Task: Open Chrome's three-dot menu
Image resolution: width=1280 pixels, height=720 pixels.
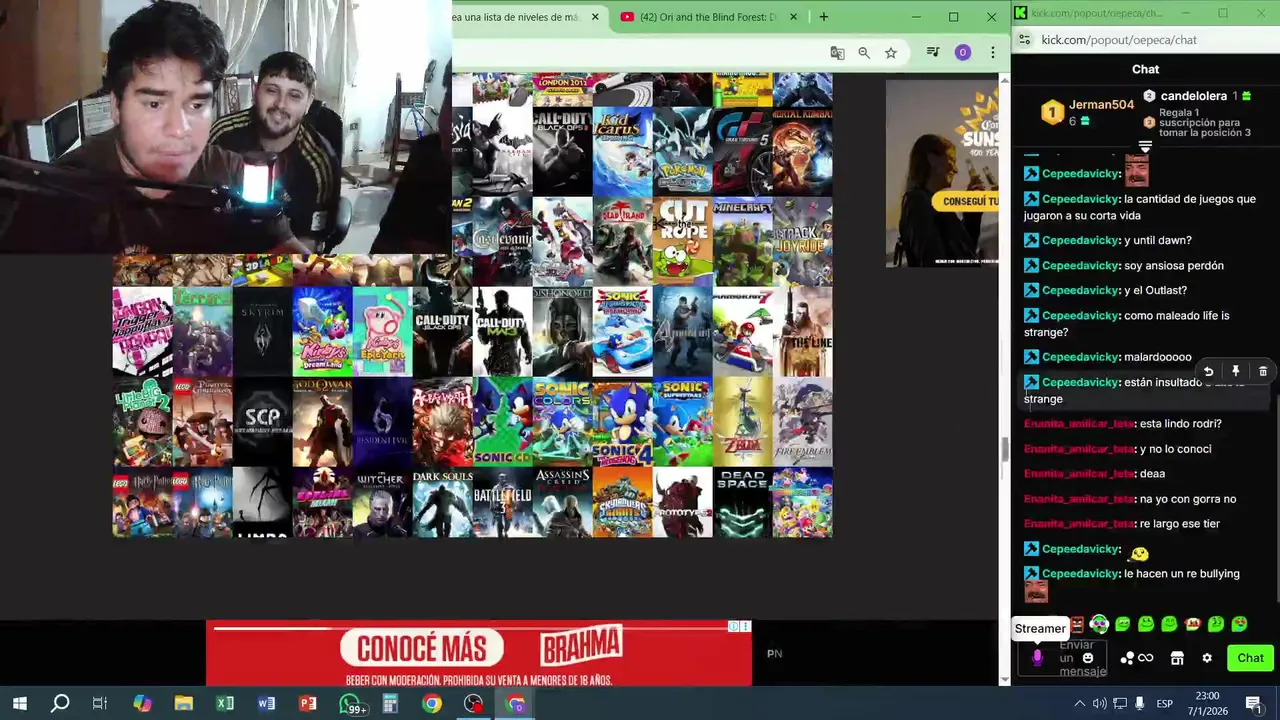Action: [x=992, y=53]
